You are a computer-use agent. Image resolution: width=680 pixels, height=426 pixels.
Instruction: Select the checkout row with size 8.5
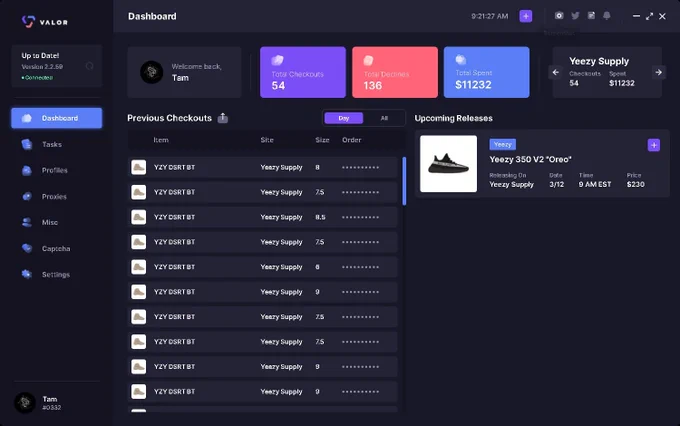[263, 217]
